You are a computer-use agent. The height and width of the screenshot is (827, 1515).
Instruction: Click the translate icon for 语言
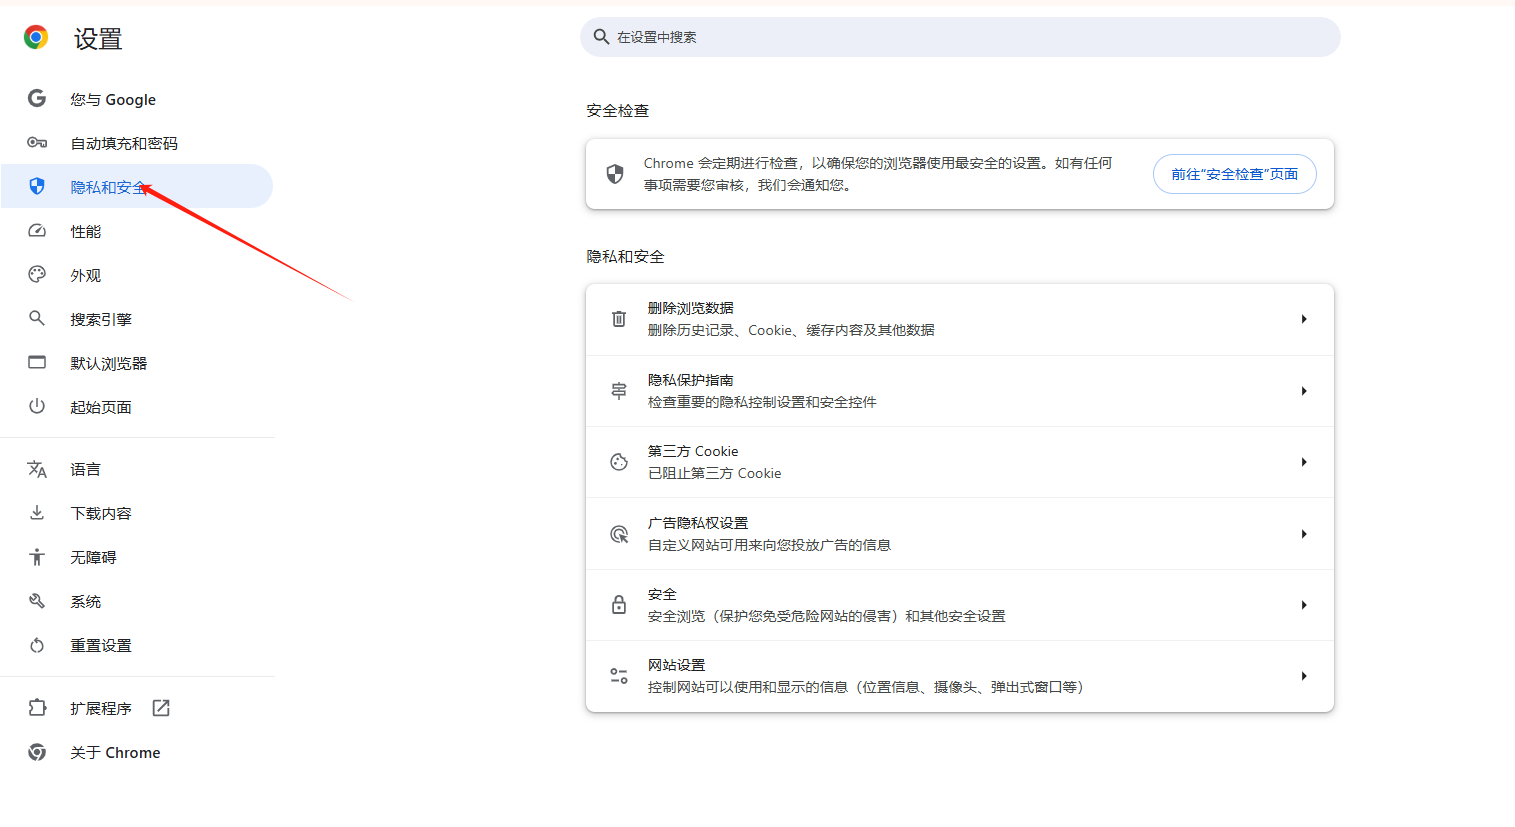[37, 468]
